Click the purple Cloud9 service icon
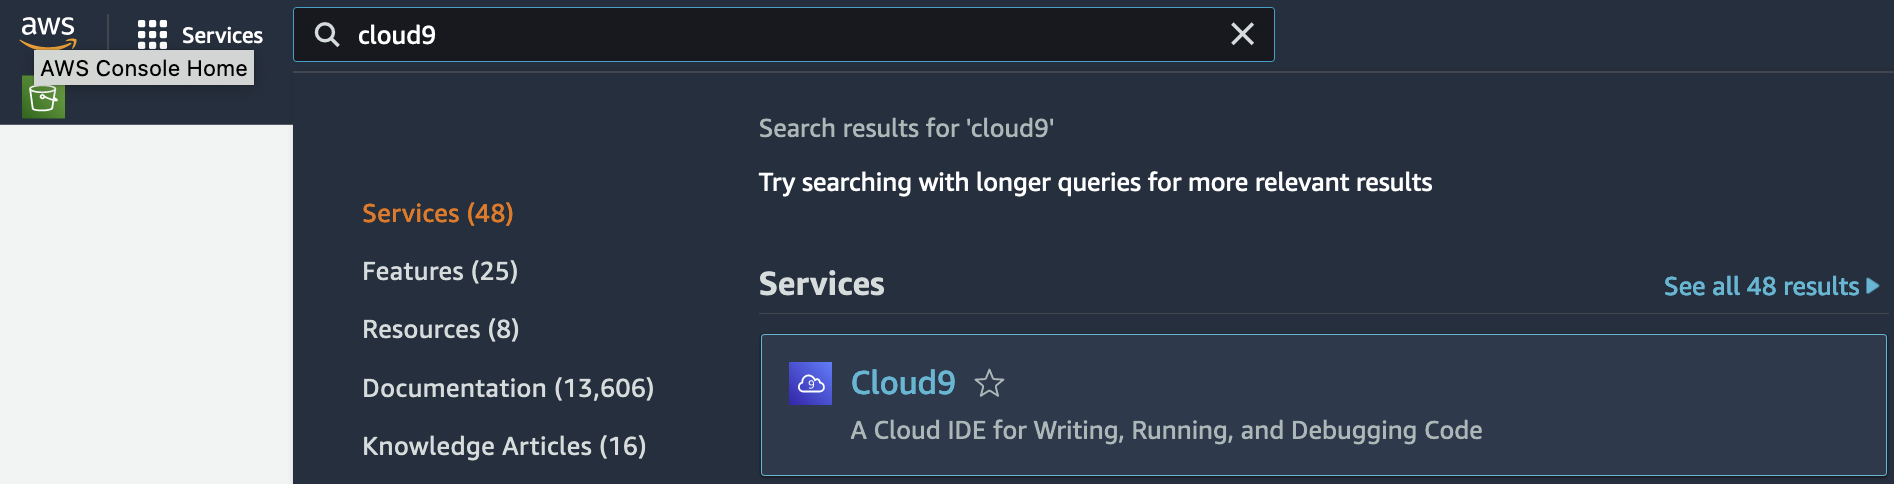The width and height of the screenshot is (1894, 484). pyautogui.click(x=810, y=384)
